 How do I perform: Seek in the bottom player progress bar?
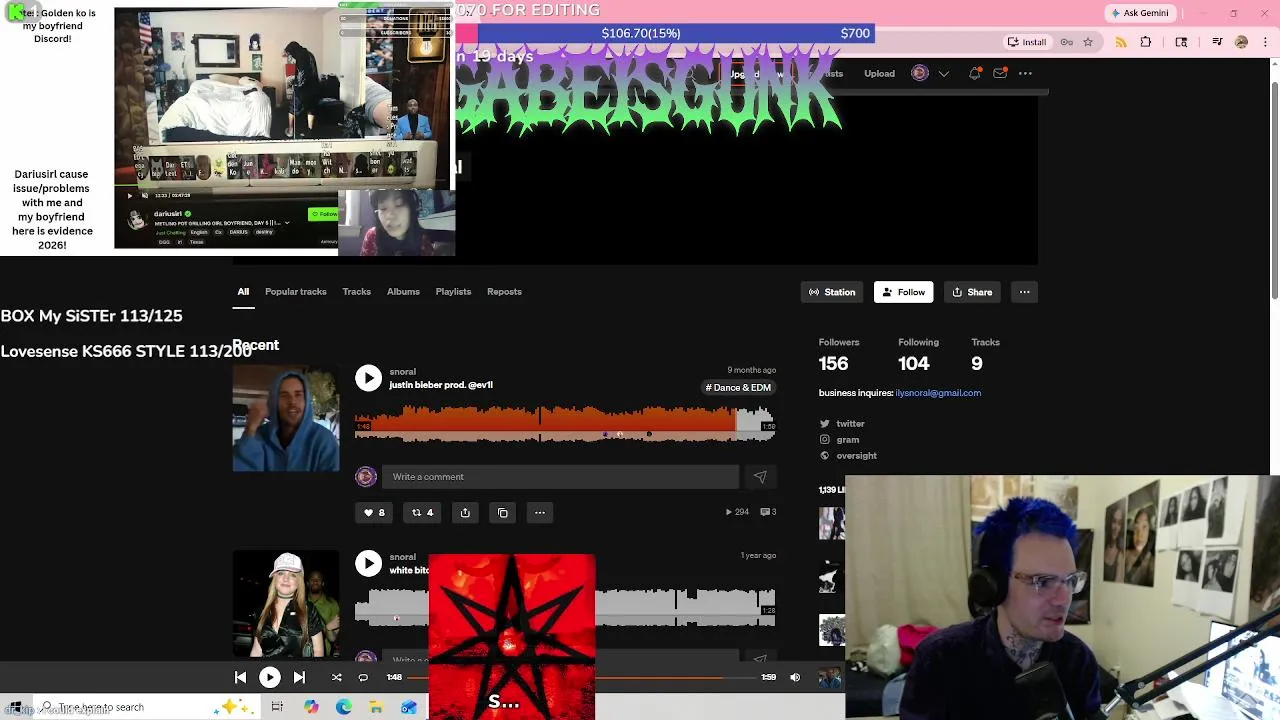click(581, 678)
